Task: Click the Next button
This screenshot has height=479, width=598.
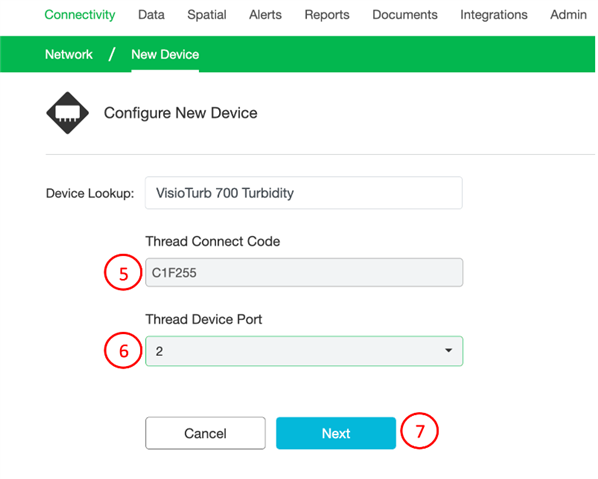Action: 336,433
